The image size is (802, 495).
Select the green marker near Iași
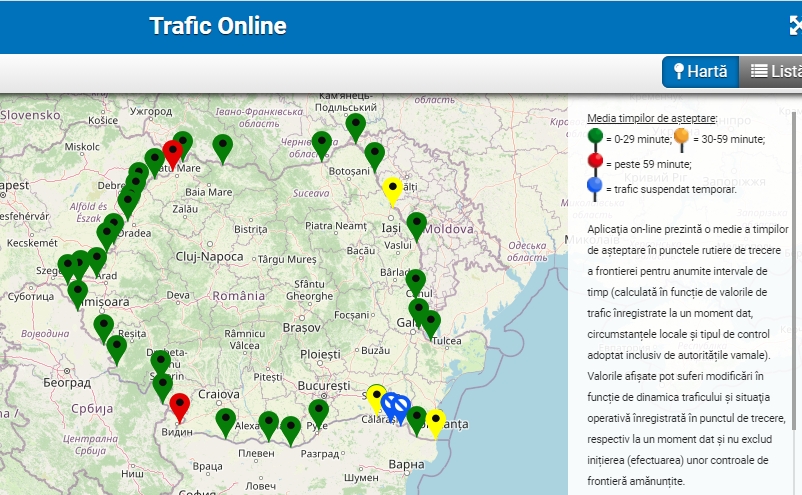pyautogui.click(x=417, y=225)
